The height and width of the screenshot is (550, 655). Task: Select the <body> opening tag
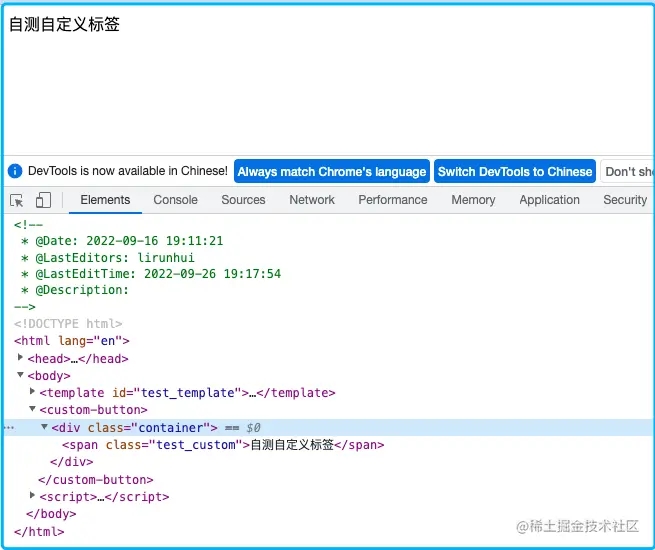[49, 376]
